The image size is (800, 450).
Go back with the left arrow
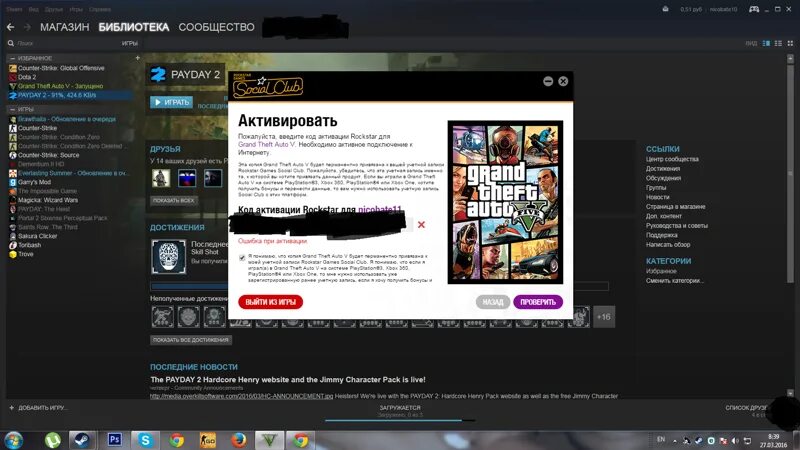pos(11,27)
